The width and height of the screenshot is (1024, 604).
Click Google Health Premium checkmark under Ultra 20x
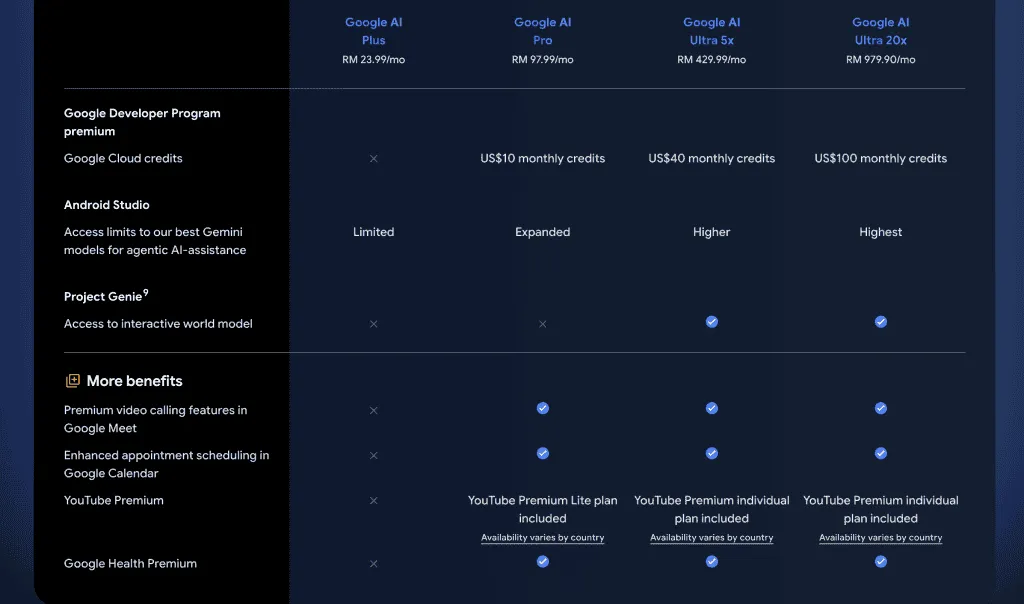click(x=881, y=562)
